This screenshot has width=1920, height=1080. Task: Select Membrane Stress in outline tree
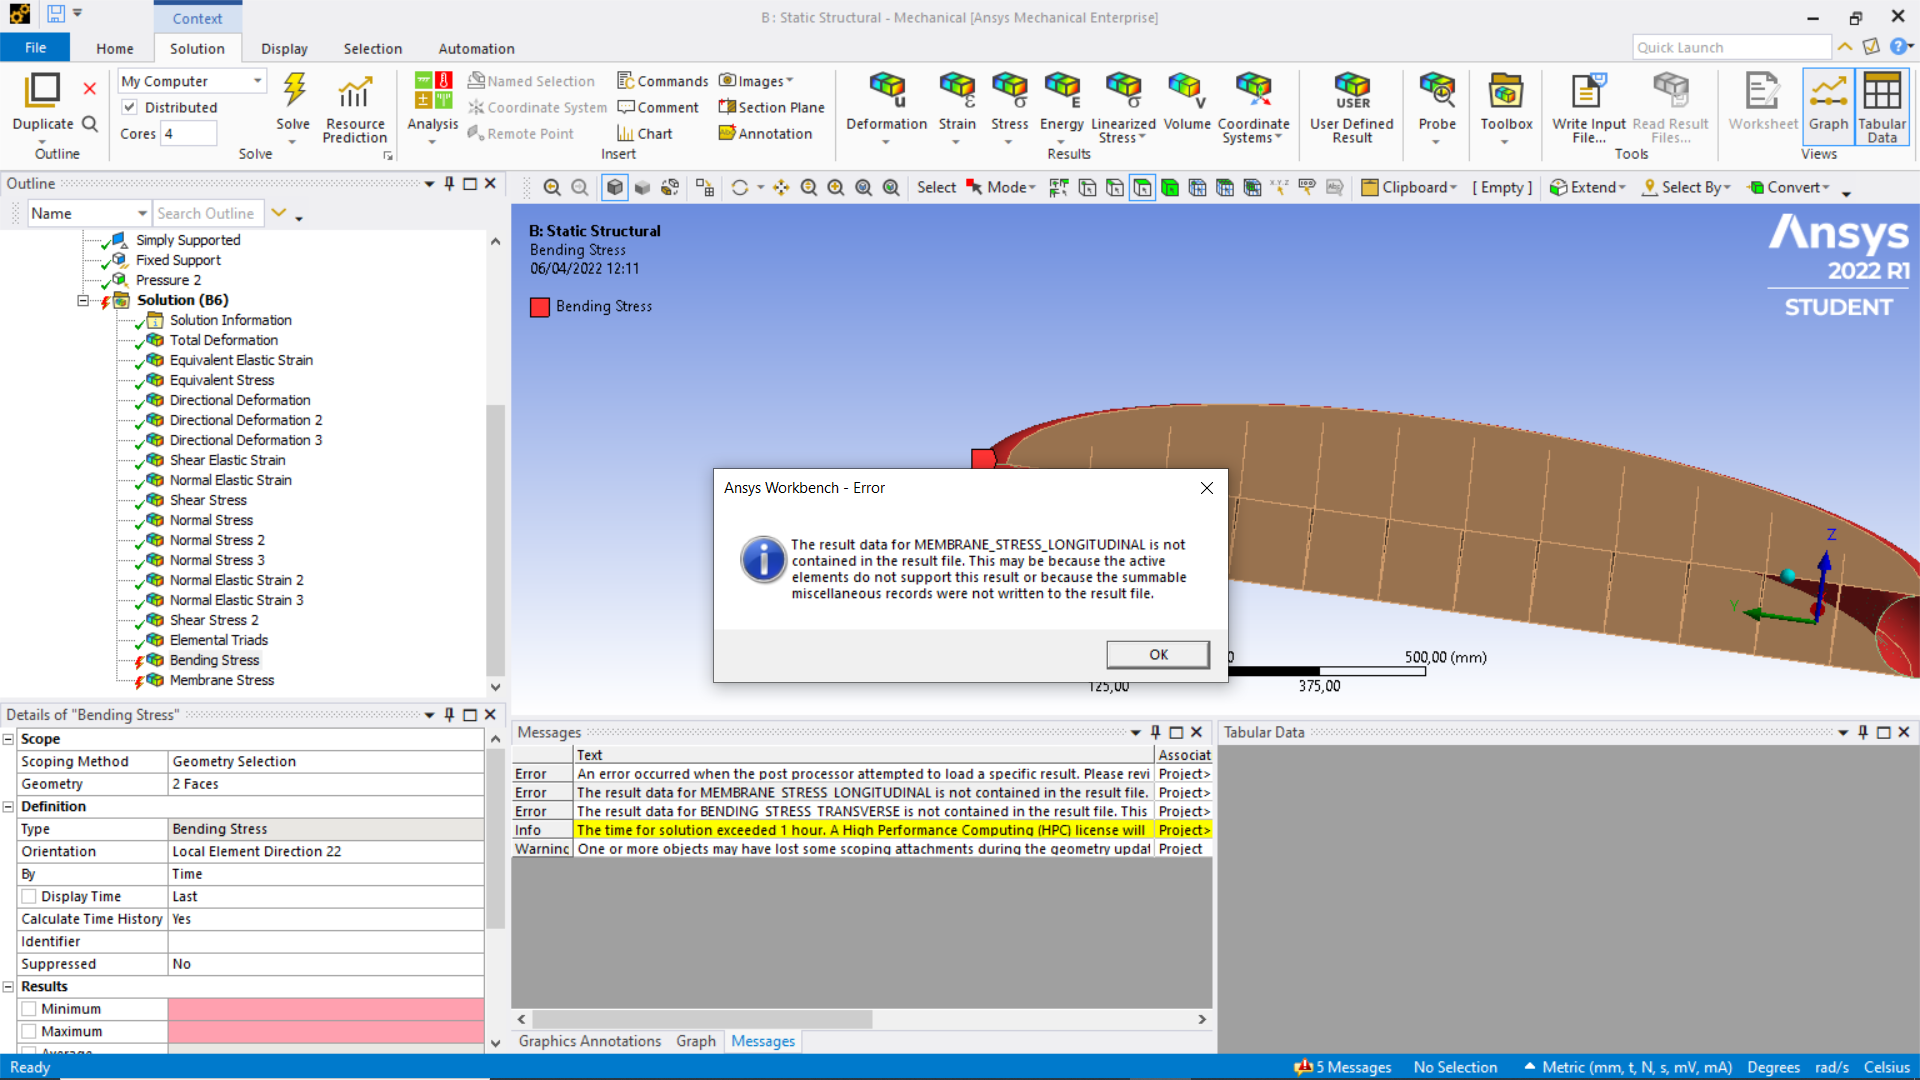click(x=221, y=680)
